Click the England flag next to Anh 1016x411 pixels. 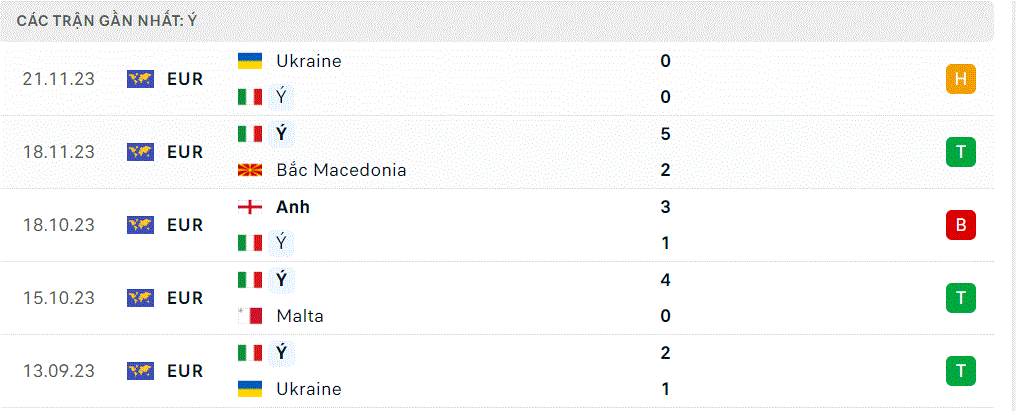click(x=249, y=207)
